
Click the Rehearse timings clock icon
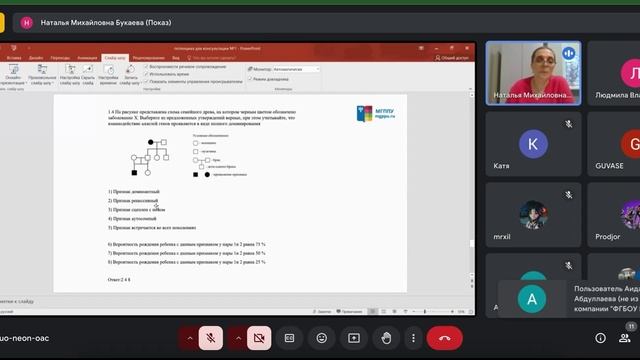[x=108, y=75]
